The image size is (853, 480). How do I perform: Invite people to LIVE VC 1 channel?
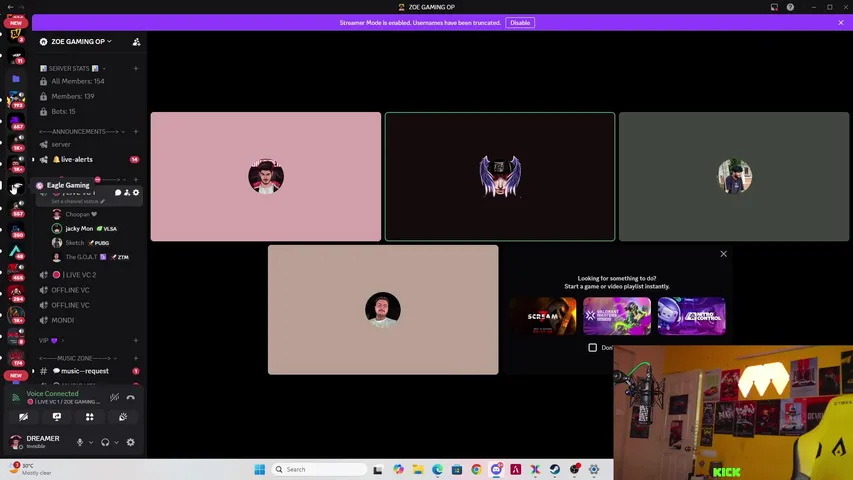pos(127,192)
